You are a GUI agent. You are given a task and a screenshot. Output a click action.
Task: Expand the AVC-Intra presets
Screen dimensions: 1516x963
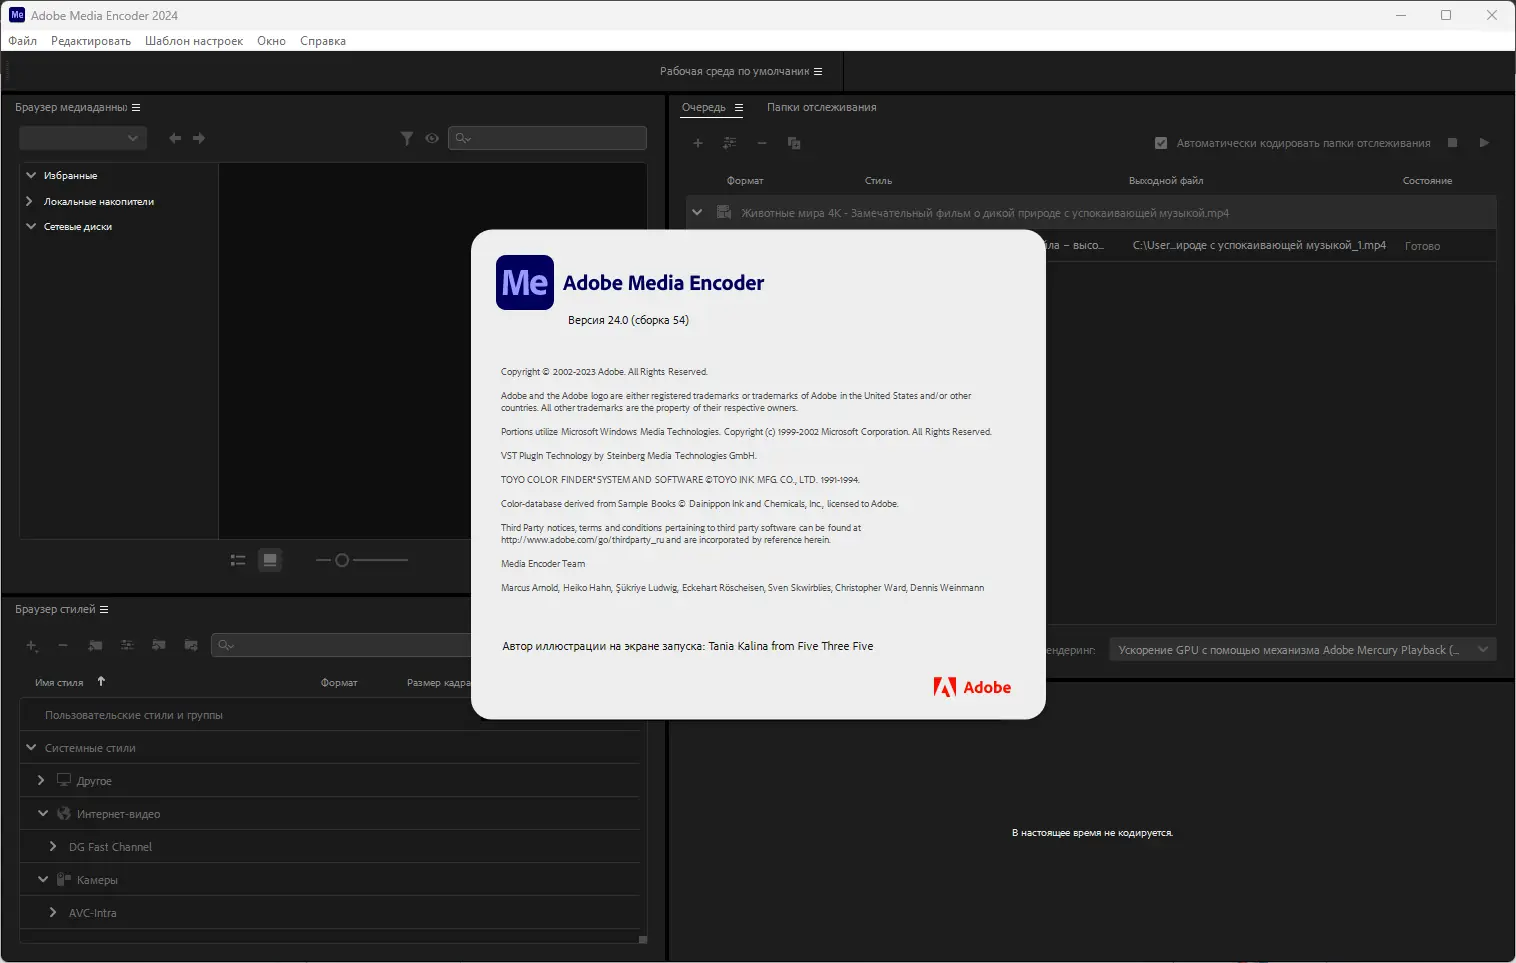pyautogui.click(x=53, y=912)
